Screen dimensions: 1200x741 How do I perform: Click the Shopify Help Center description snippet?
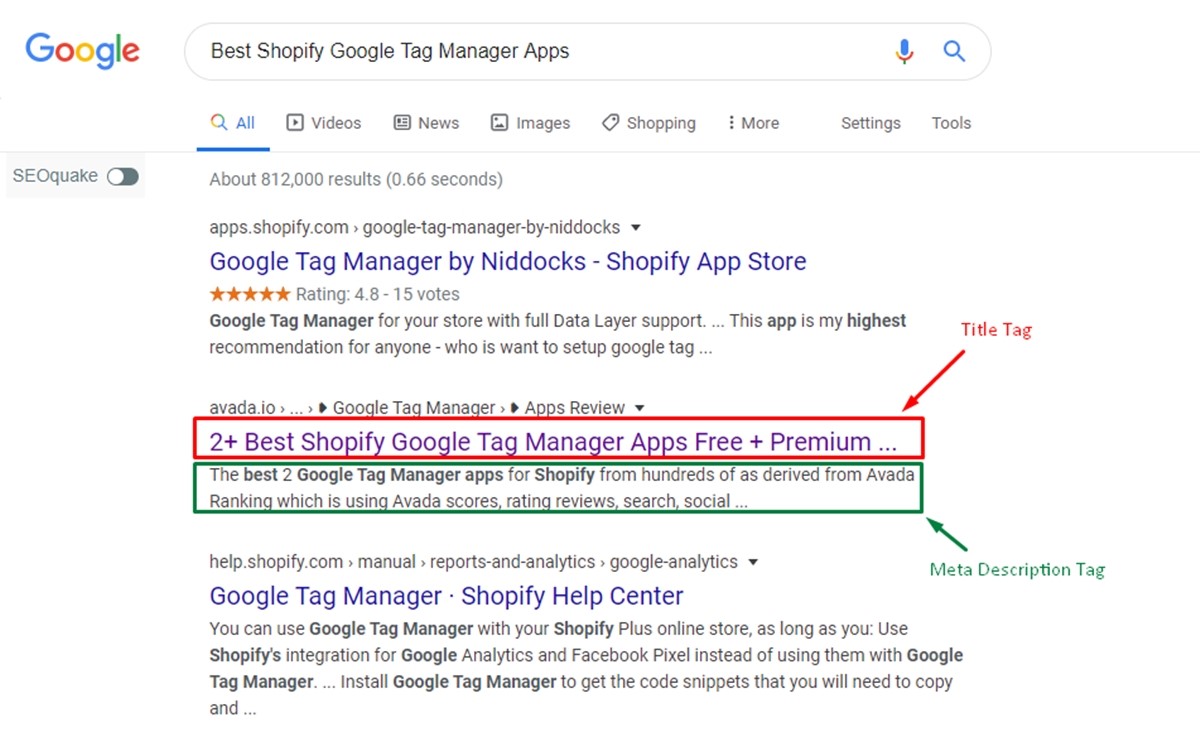click(x=586, y=669)
